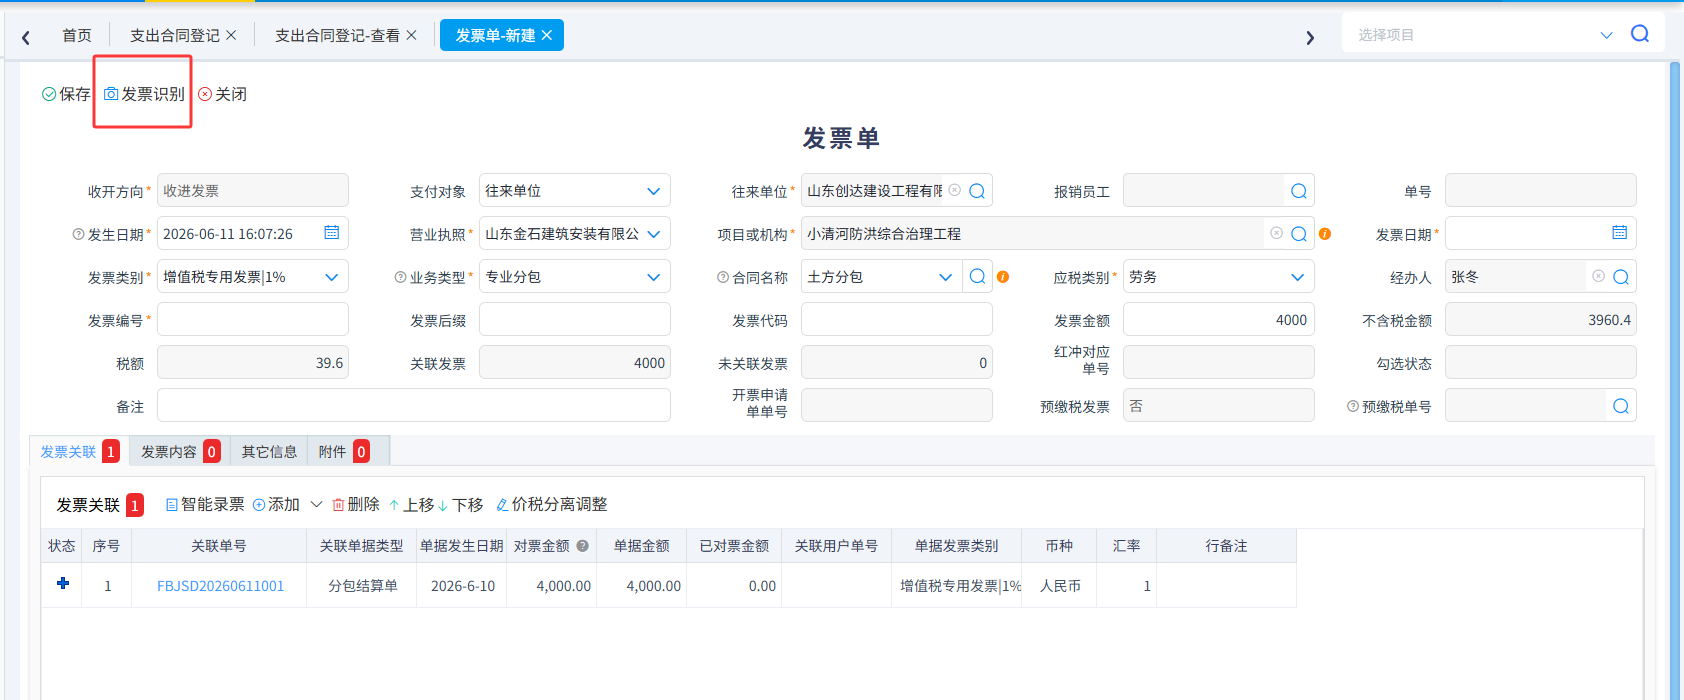Close the 支出合同登记 tab
1684x700 pixels.
231,35
